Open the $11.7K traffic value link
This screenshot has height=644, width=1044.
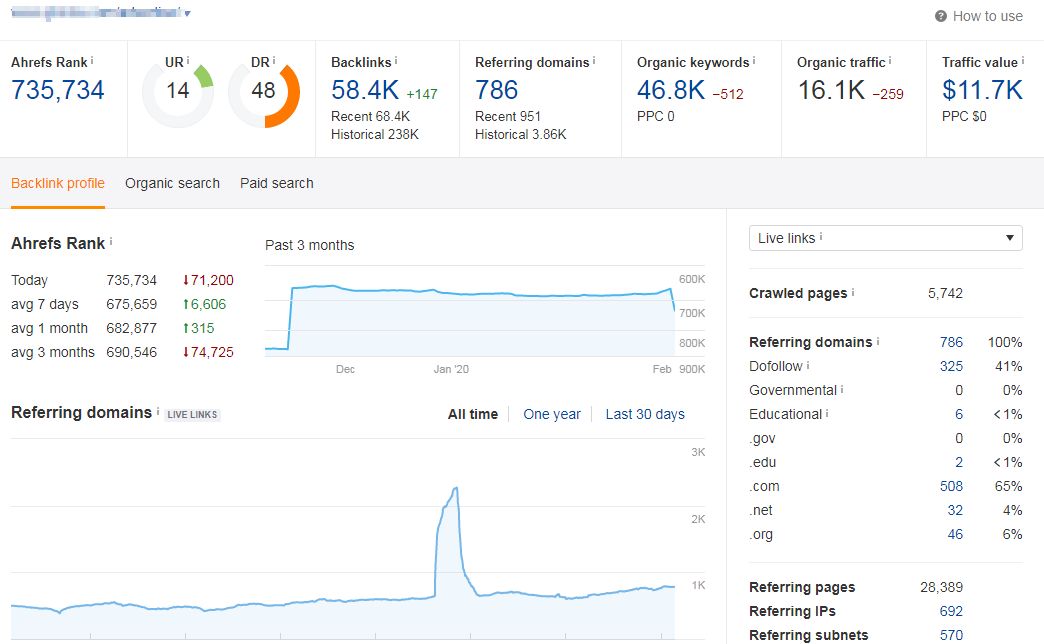pos(982,90)
